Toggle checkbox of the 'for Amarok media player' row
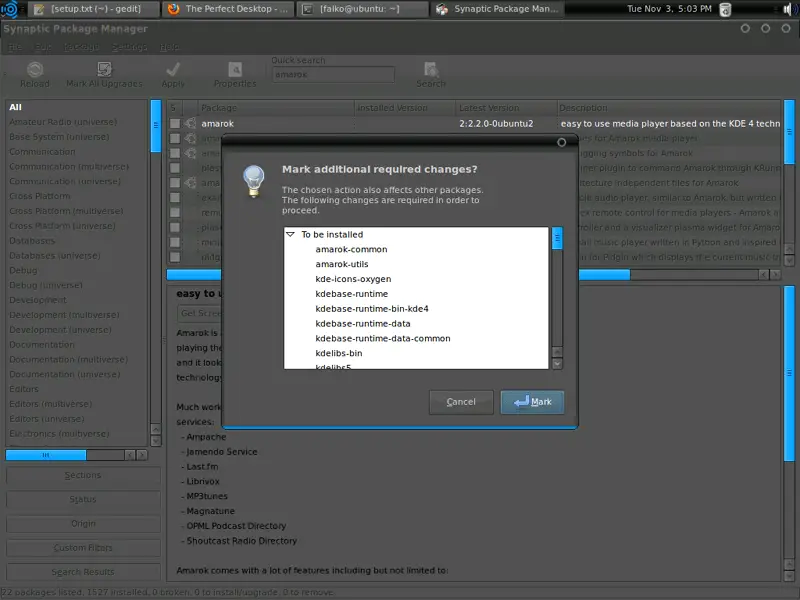This screenshot has width=800, height=600. pos(175,138)
